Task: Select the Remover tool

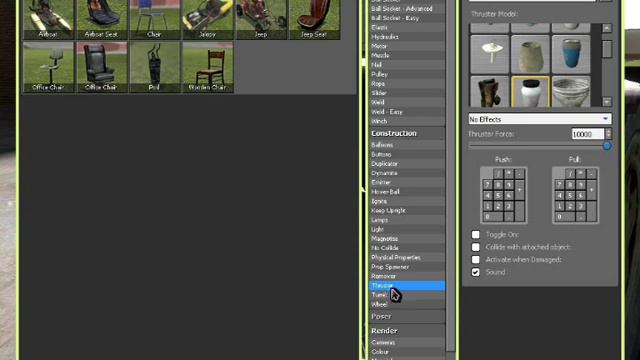Action: pyautogui.click(x=407, y=276)
